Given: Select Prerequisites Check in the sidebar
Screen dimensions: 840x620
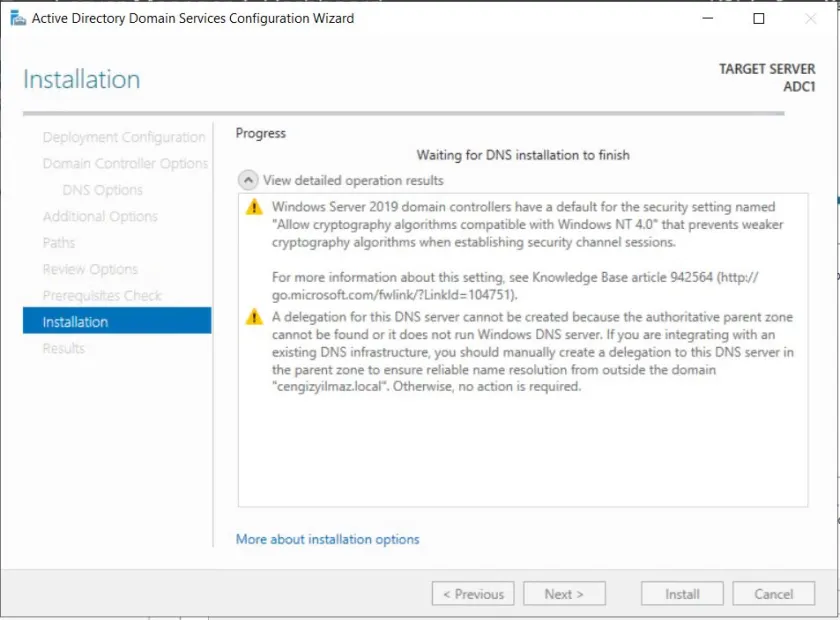Looking at the screenshot, I should click(102, 295).
